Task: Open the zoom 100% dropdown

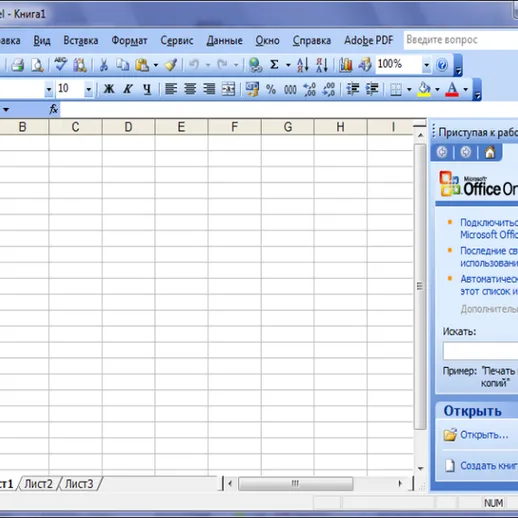Action: click(x=426, y=65)
